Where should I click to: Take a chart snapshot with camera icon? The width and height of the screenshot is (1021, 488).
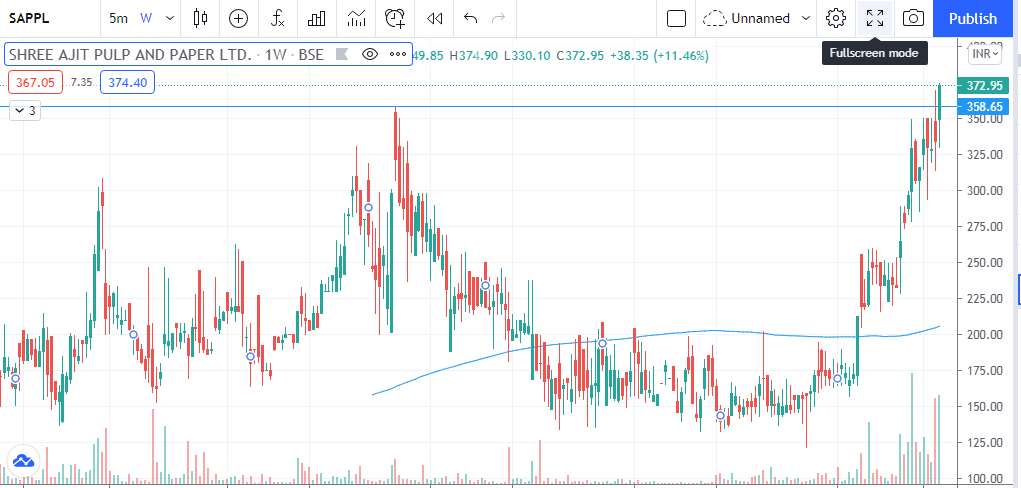[914, 18]
